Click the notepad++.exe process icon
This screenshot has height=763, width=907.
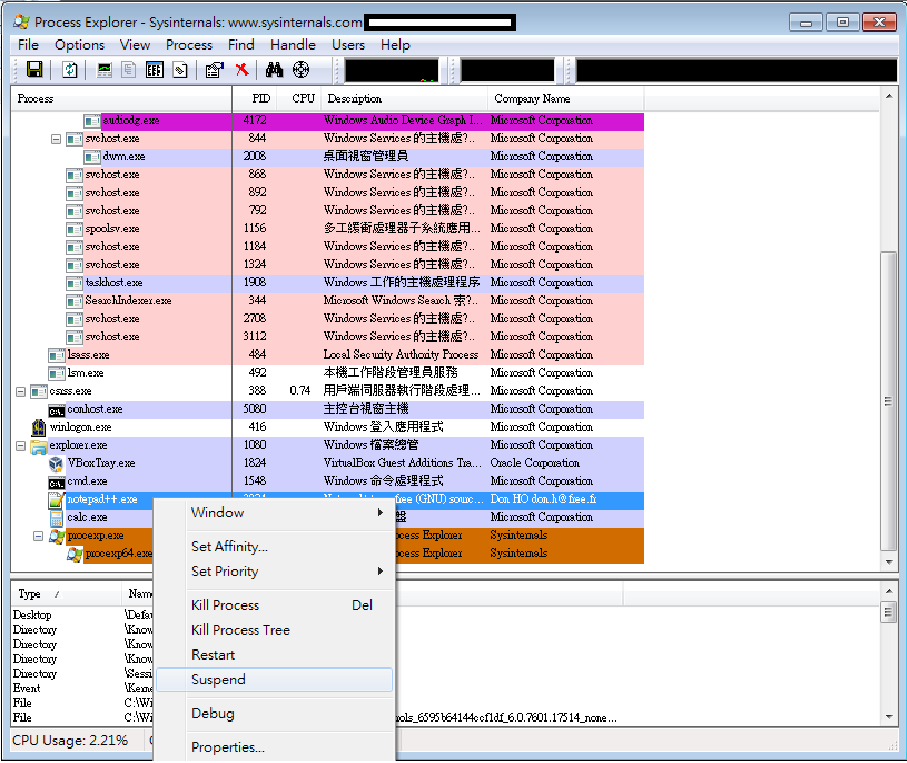click(x=57, y=500)
